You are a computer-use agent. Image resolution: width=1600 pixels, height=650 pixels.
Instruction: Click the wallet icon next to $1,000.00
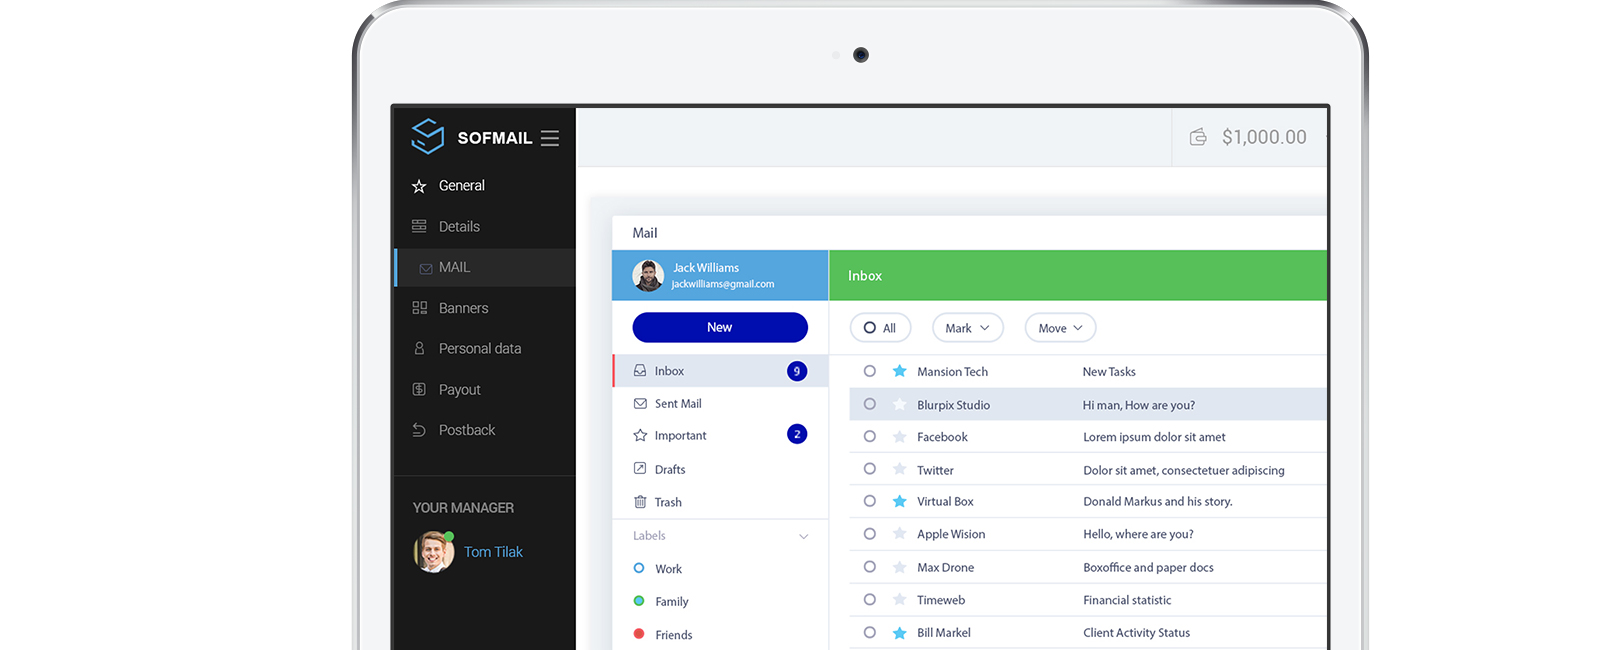pos(1198,137)
